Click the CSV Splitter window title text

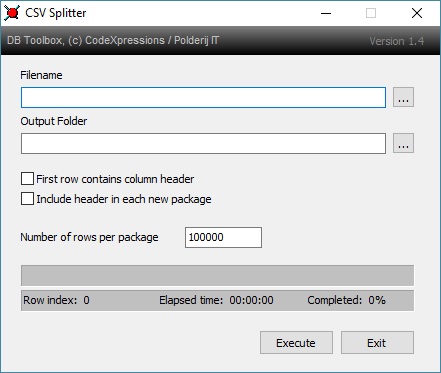[x=56, y=13]
